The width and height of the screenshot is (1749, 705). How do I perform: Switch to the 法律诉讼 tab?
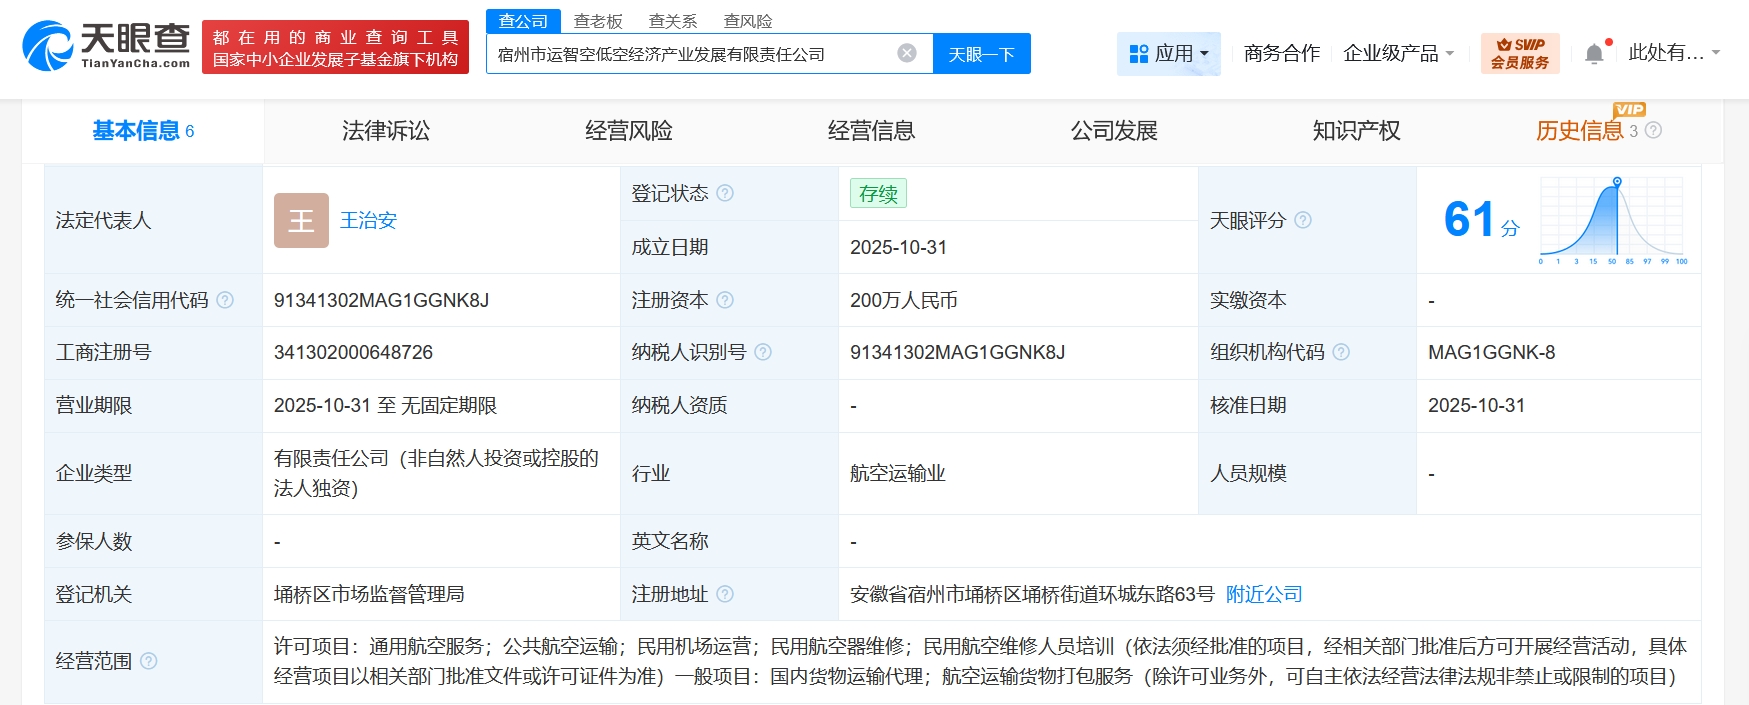pyautogui.click(x=385, y=131)
